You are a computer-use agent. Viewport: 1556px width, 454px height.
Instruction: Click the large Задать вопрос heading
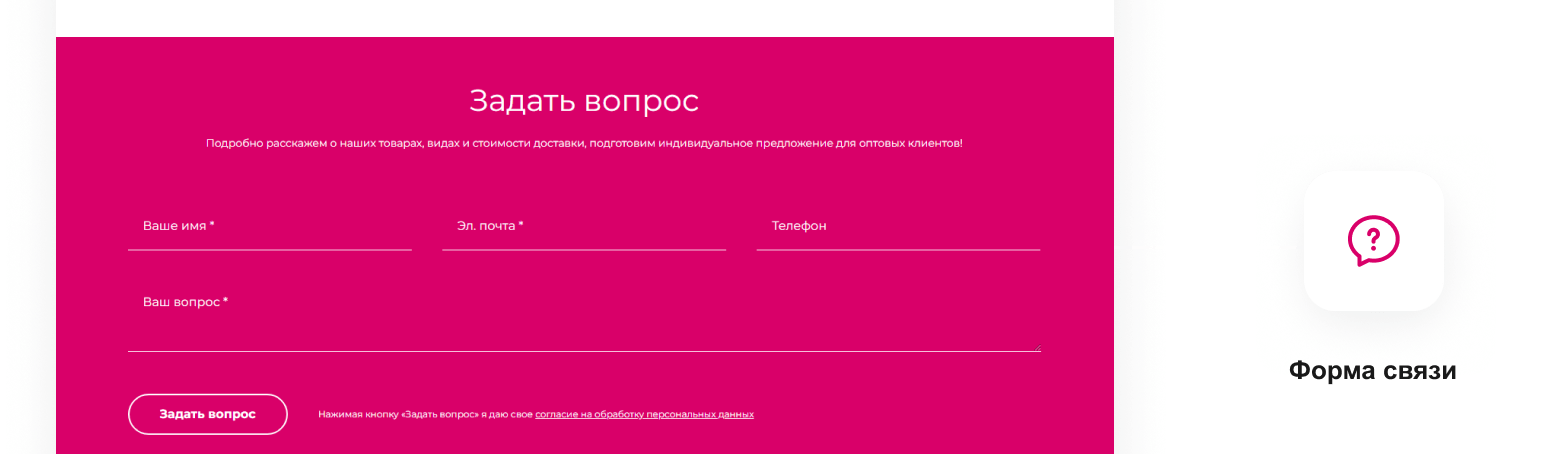[583, 101]
